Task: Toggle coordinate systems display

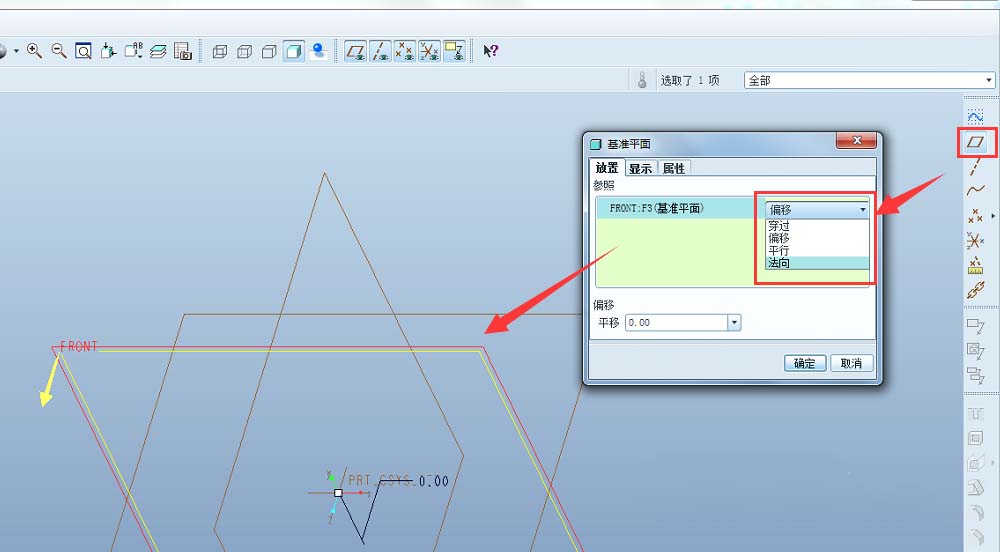Action: coord(429,51)
